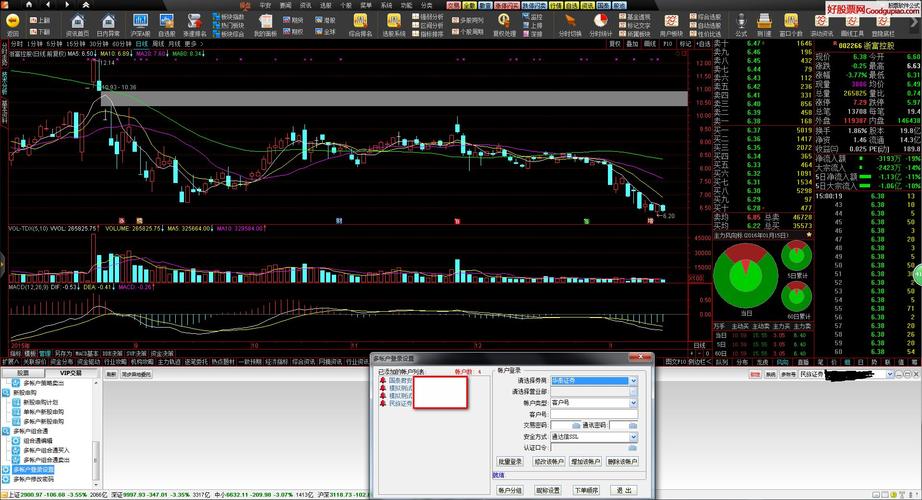Open 测速 icon in toolbar
The width and height of the screenshot is (922, 500).
coord(764,22)
